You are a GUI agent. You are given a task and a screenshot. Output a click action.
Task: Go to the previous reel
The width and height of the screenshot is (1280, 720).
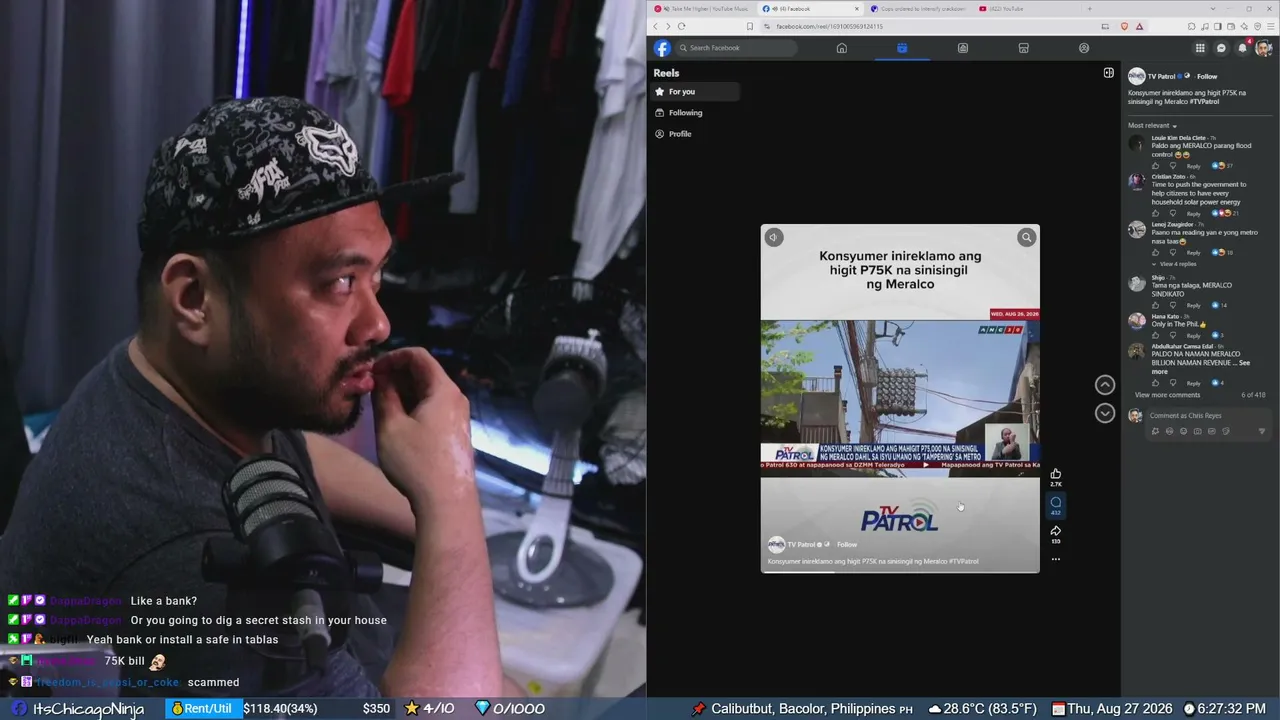coord(1105,385)
